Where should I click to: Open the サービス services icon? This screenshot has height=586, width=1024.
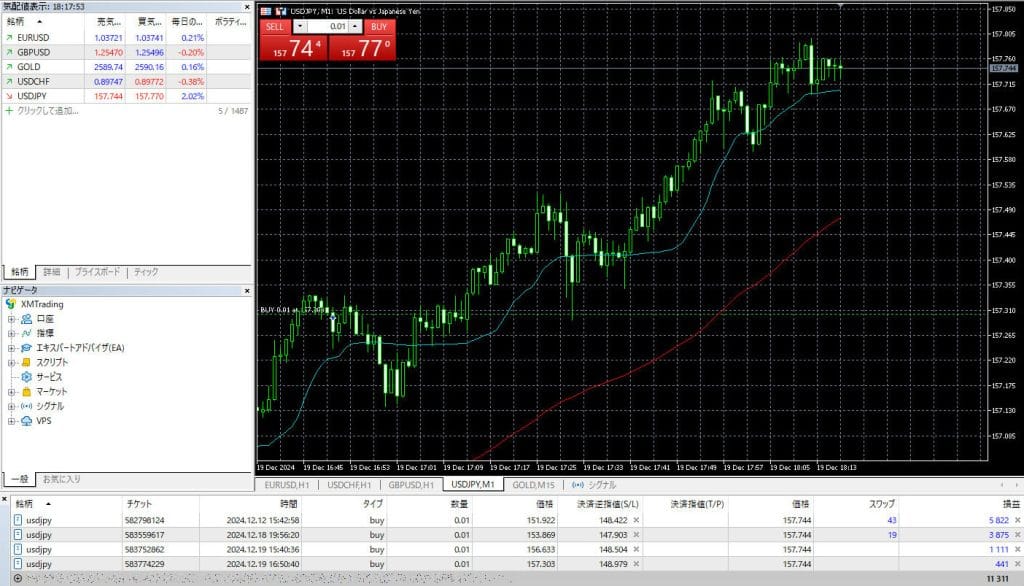point(27,377)
